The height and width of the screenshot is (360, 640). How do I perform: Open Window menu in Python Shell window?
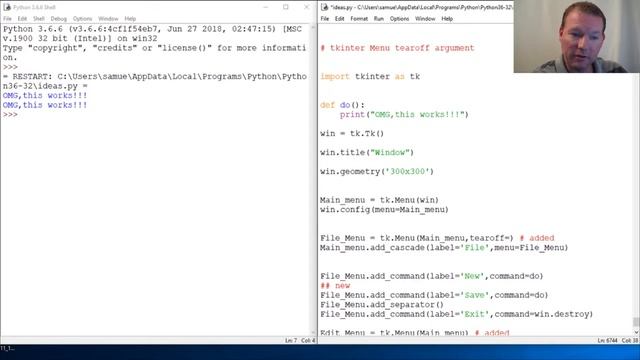[108, 19]
